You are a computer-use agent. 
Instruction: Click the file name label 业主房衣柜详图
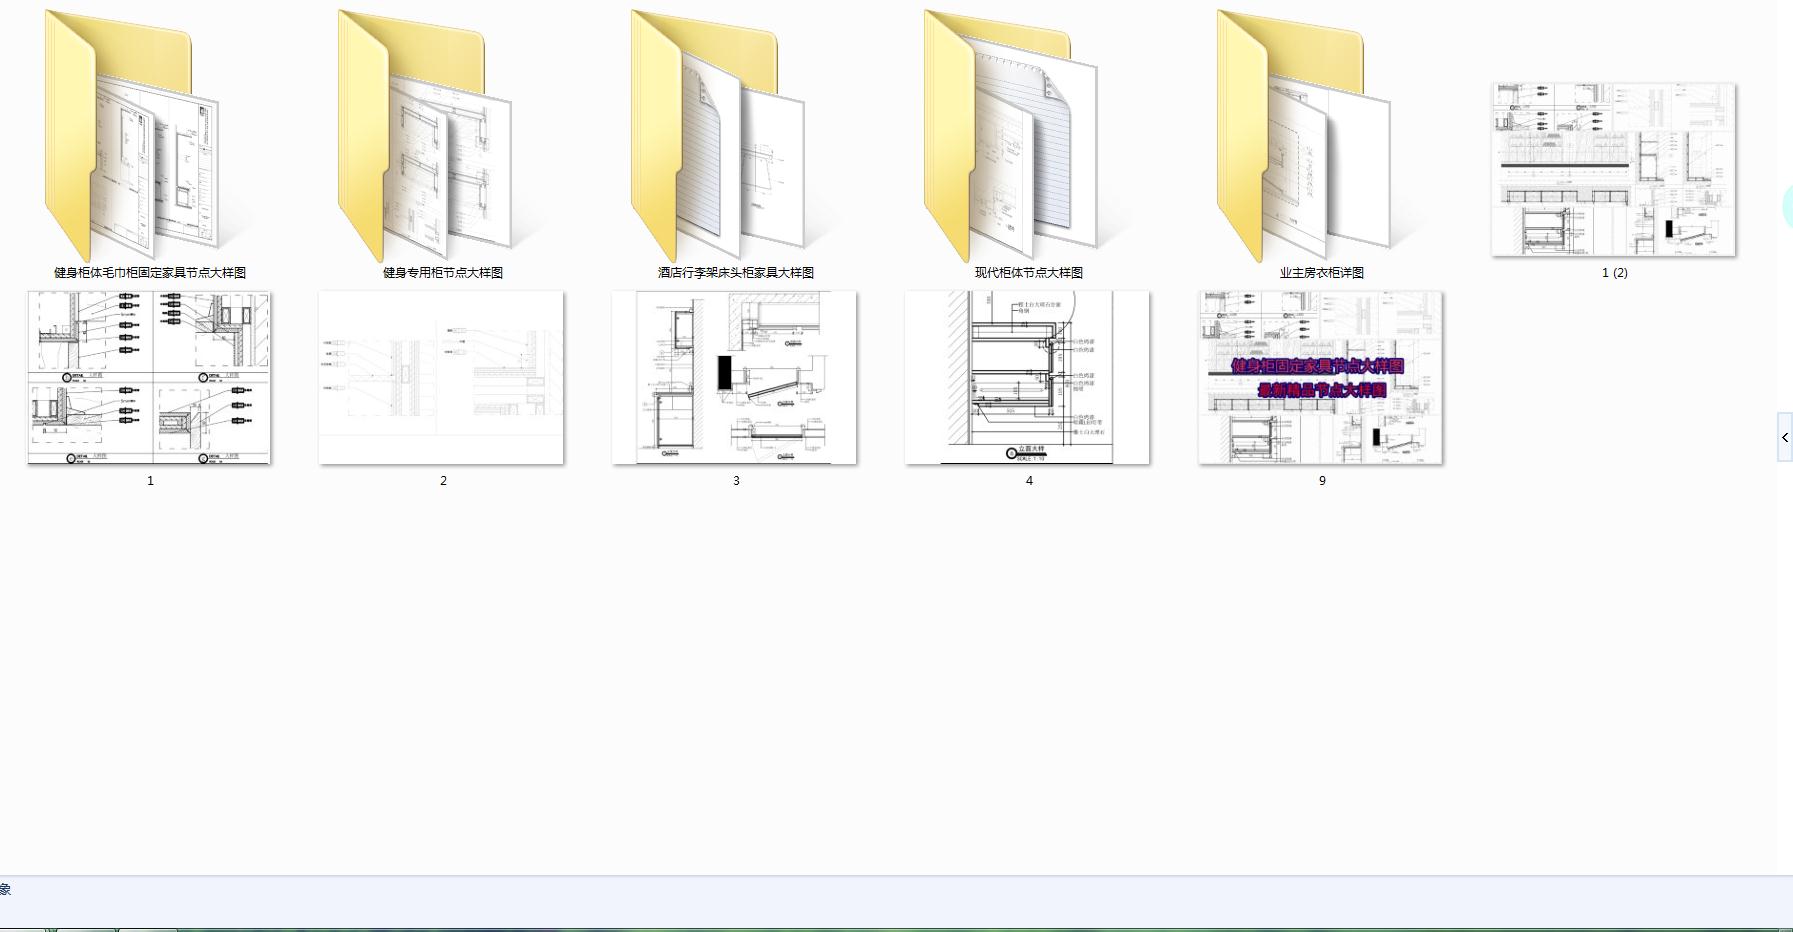[1322, 272]
